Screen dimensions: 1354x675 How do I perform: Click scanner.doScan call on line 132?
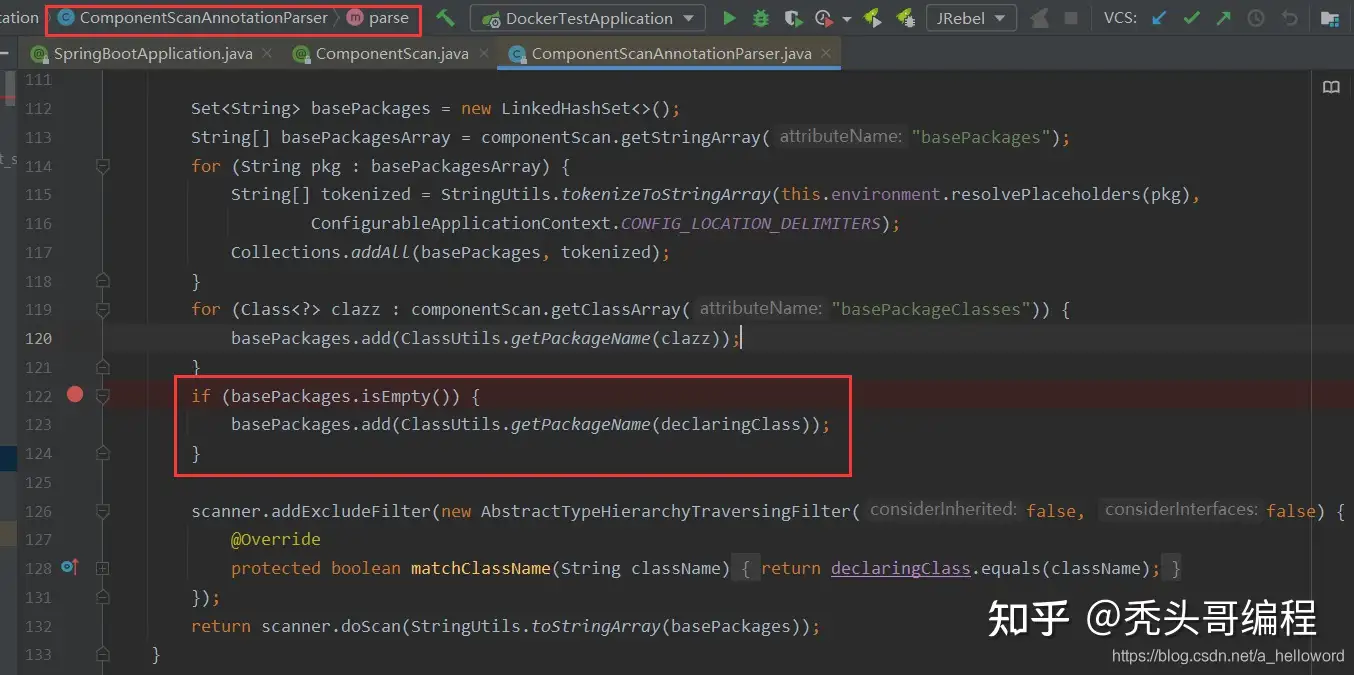331,626
